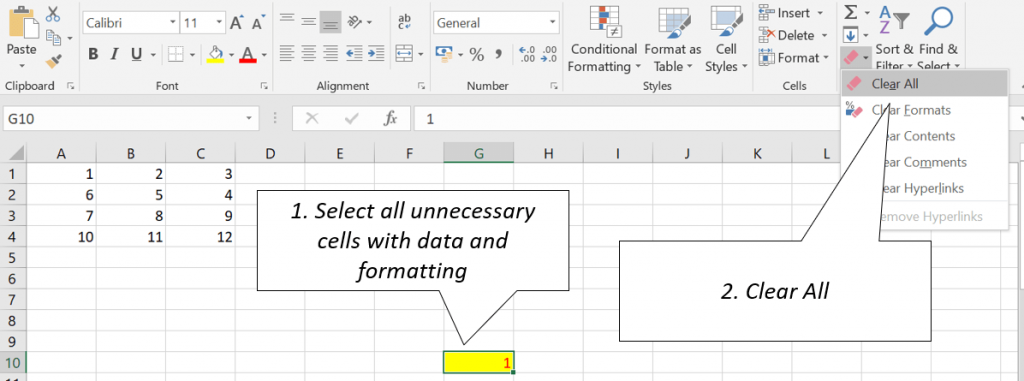
Task: Click the Delete cells button
Action: (793, 35)
